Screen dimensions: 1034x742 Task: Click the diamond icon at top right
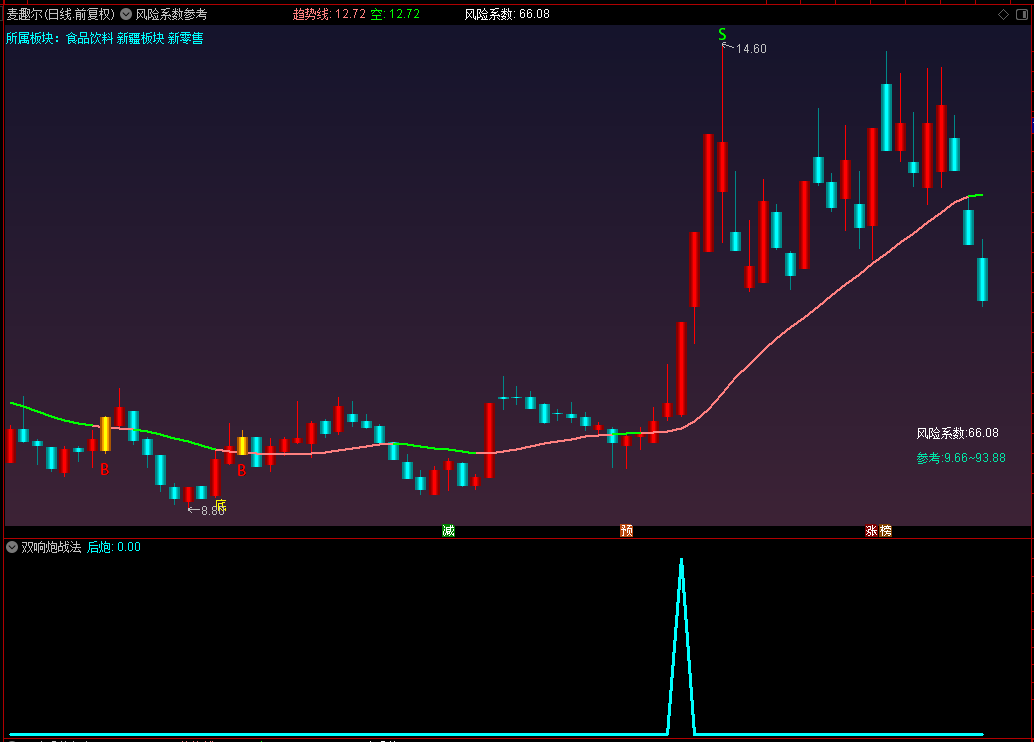coord(1004,15)
